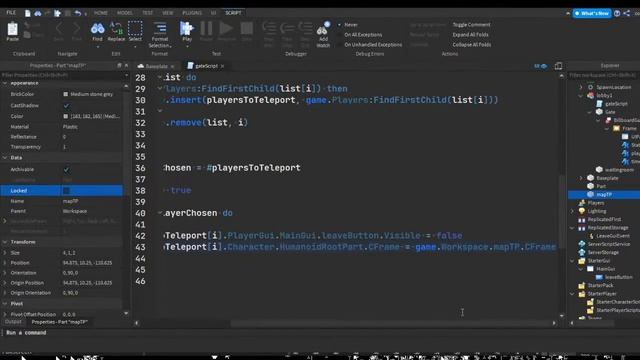This screenshot has height=360, width=640.
Task: Click the Paste icon in Clipboard
Action: 13,29
